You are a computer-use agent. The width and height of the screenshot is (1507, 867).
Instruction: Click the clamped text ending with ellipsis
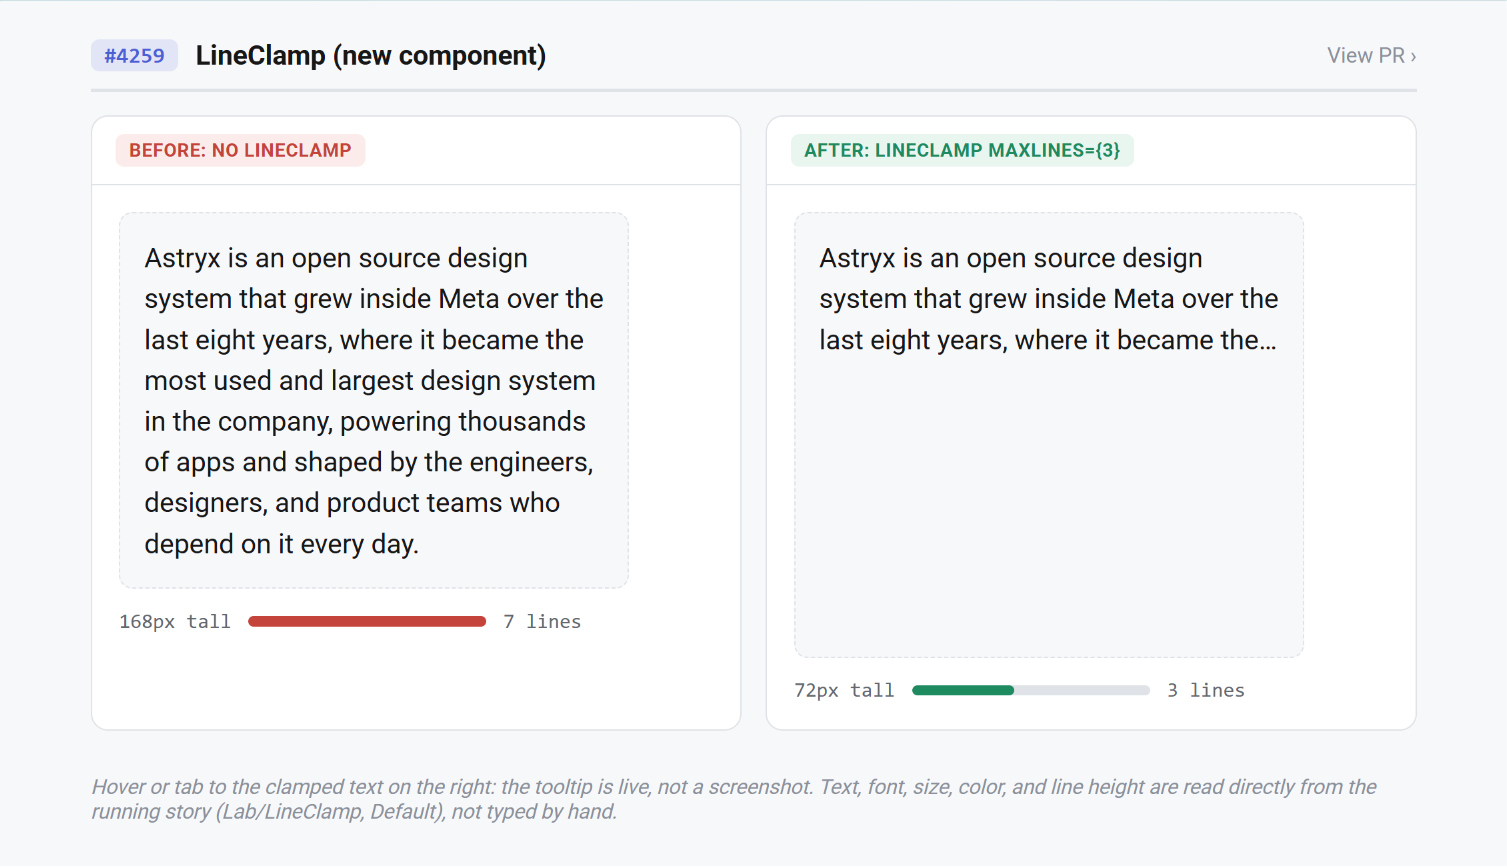1048,299
